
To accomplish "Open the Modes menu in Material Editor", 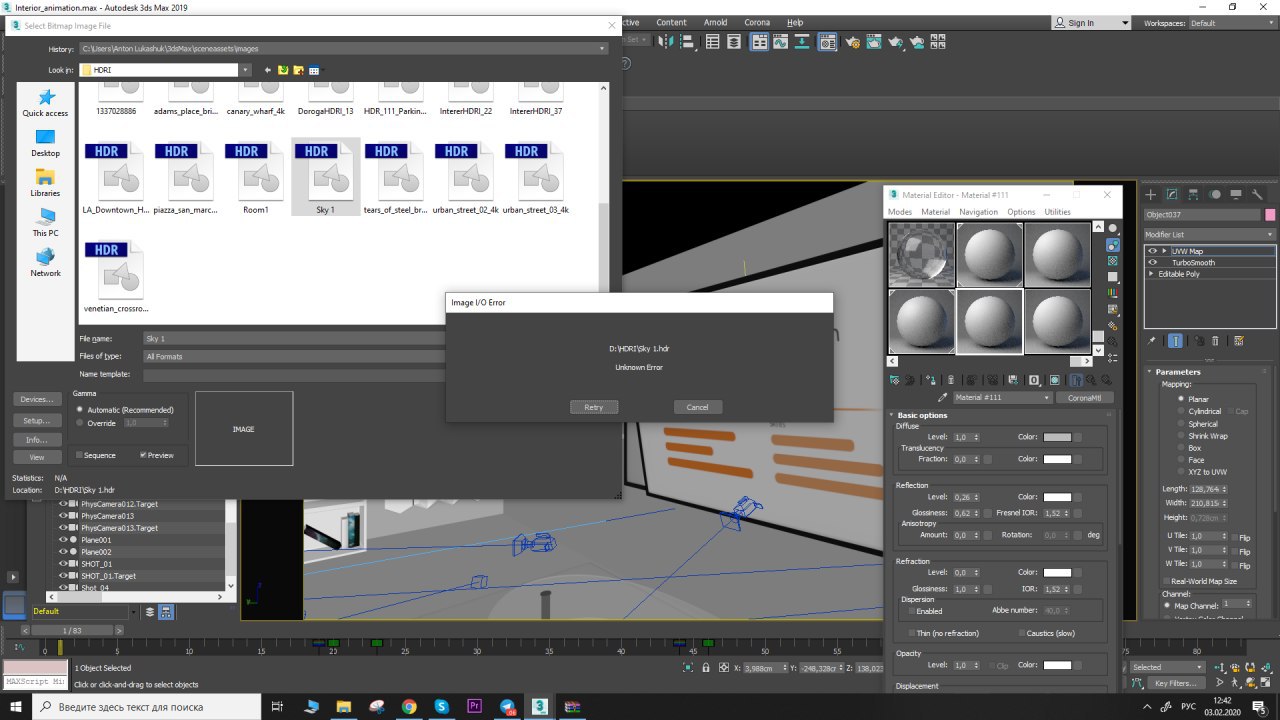I will [x=900, y=212].
